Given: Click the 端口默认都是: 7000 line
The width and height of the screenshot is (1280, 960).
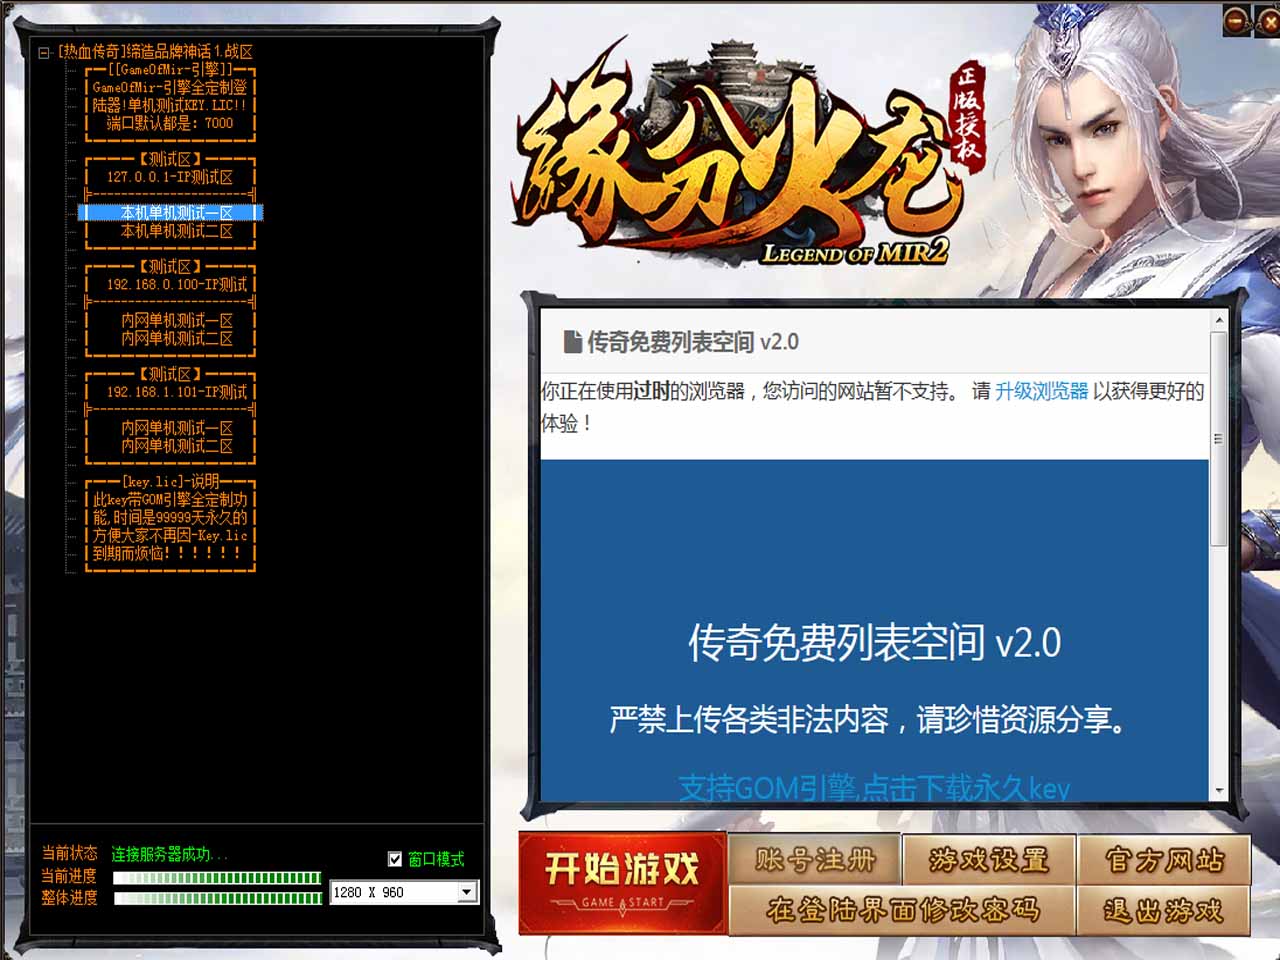Looking at the screenshot, I should pos(170,123).
